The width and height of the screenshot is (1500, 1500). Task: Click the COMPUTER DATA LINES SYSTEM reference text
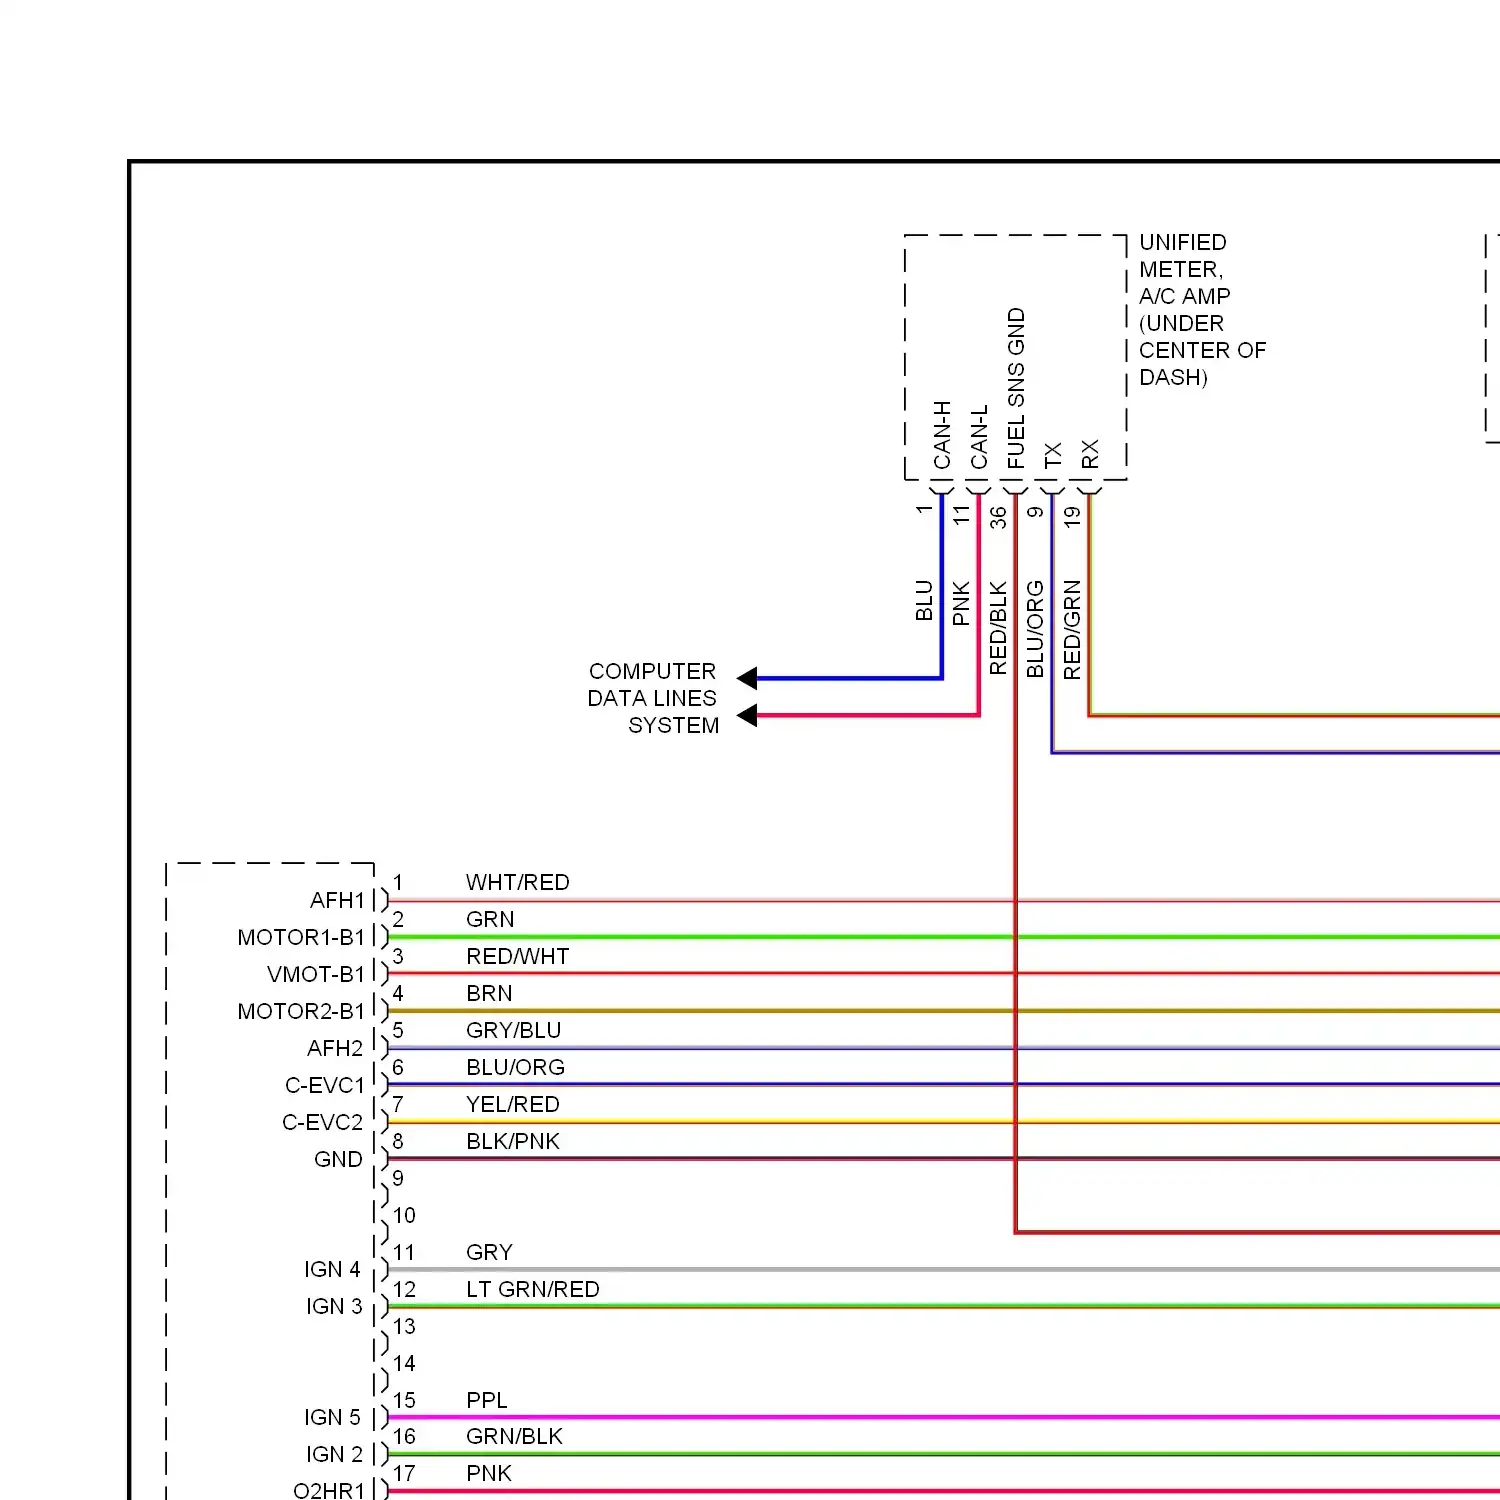(x=653, y=698)
